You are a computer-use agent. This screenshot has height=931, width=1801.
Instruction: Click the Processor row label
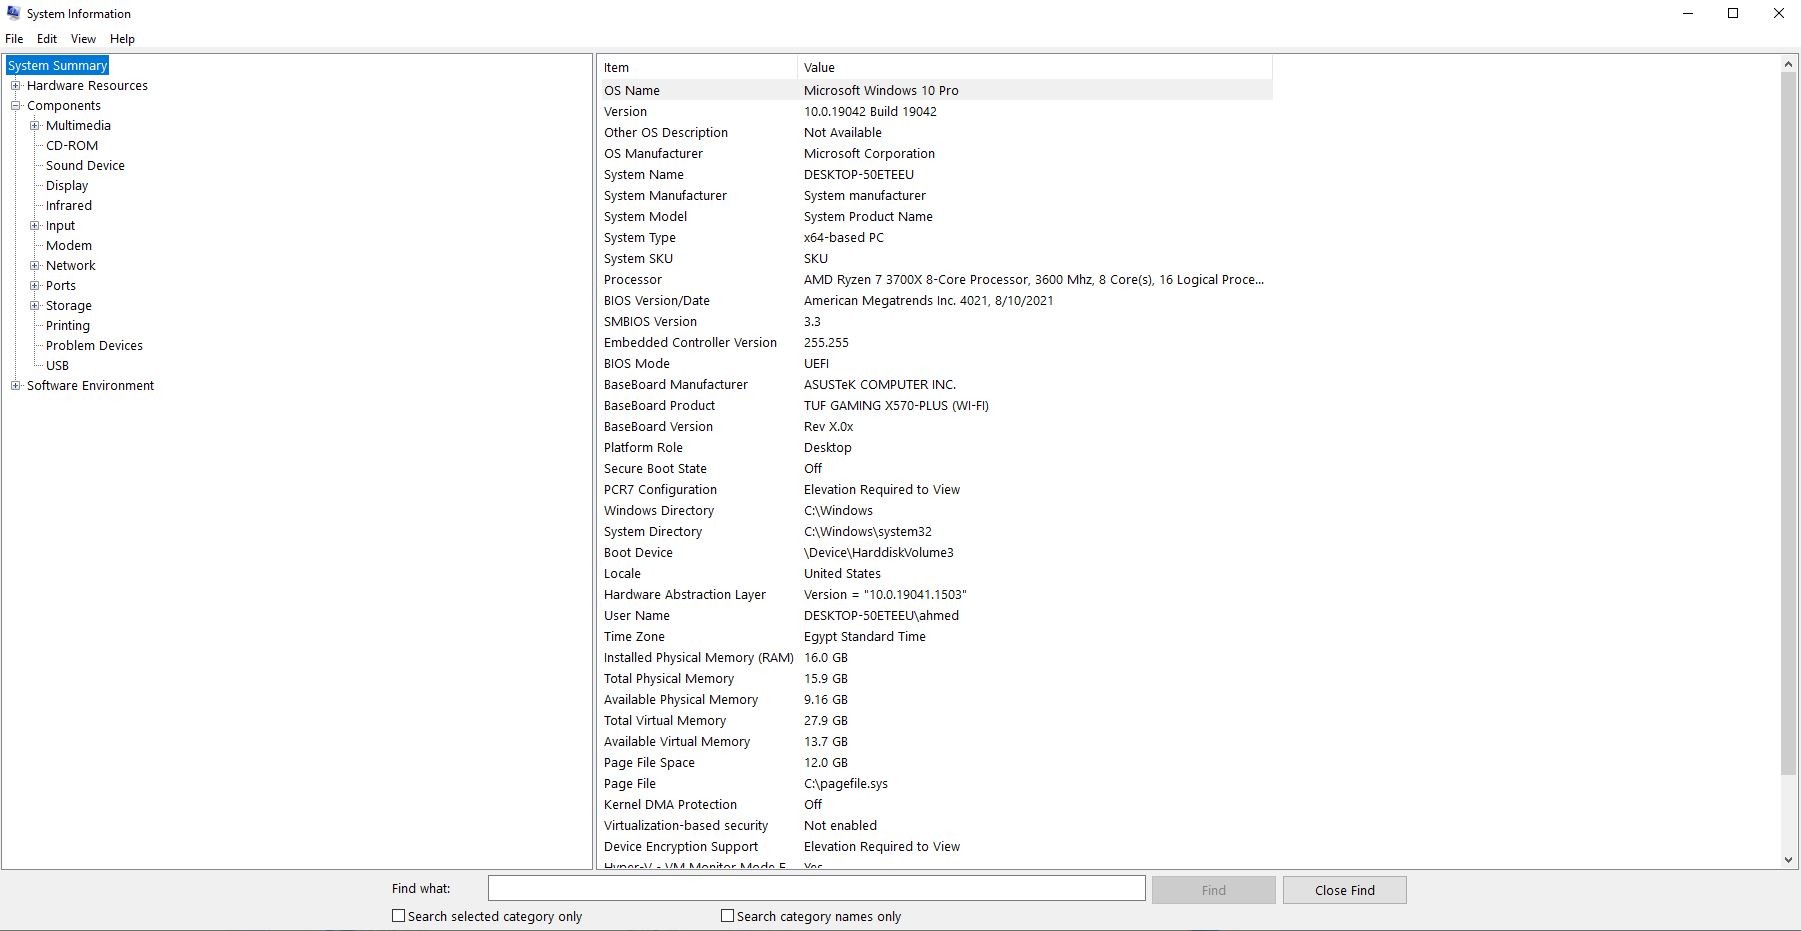[x=633, y=280]
